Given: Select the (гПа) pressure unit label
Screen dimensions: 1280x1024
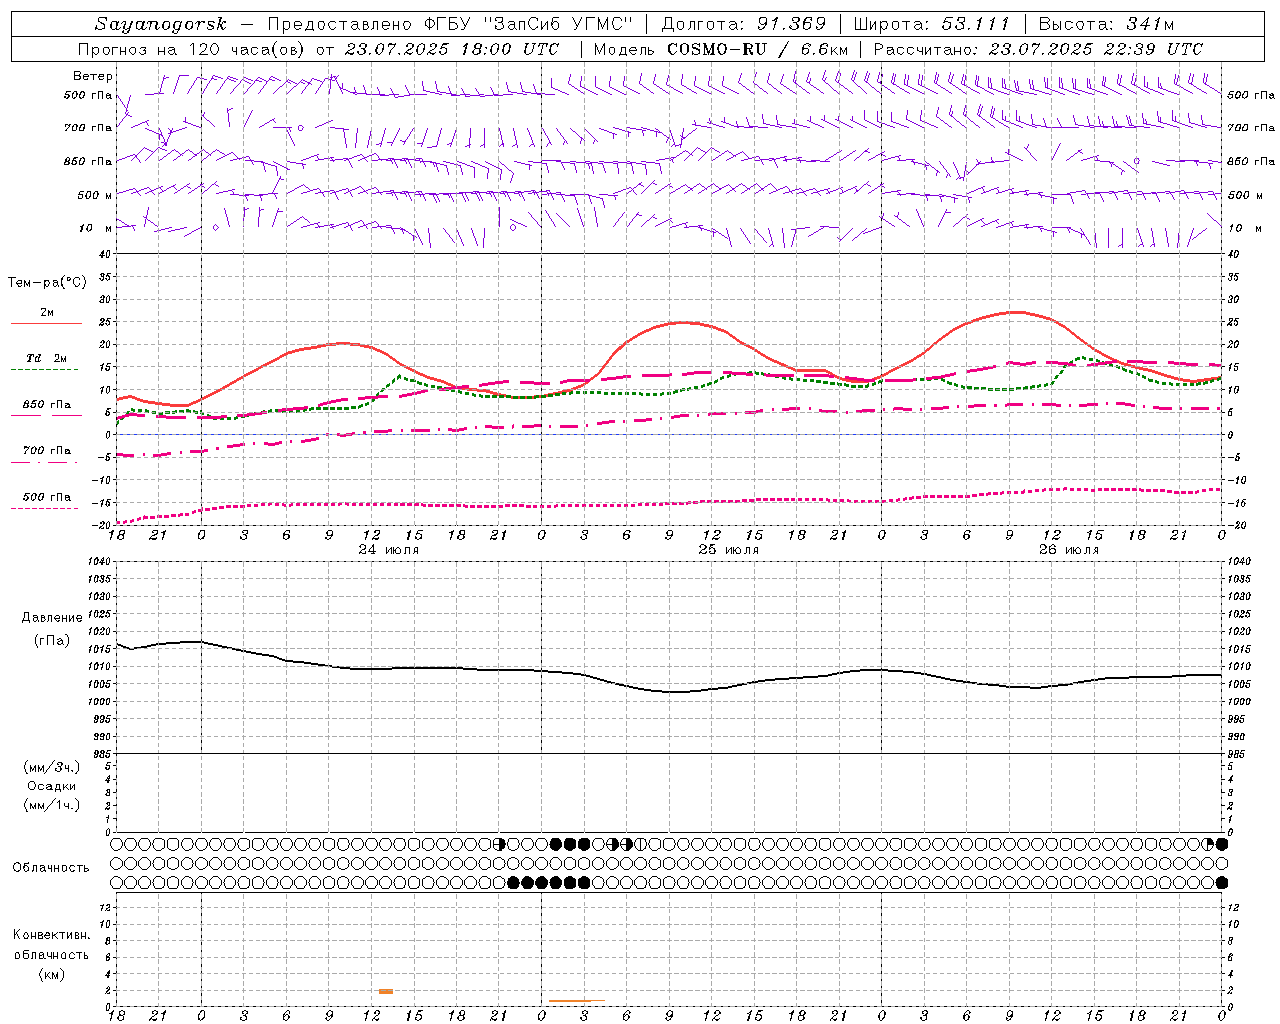Looking at the screenshot, I should 51,641.
